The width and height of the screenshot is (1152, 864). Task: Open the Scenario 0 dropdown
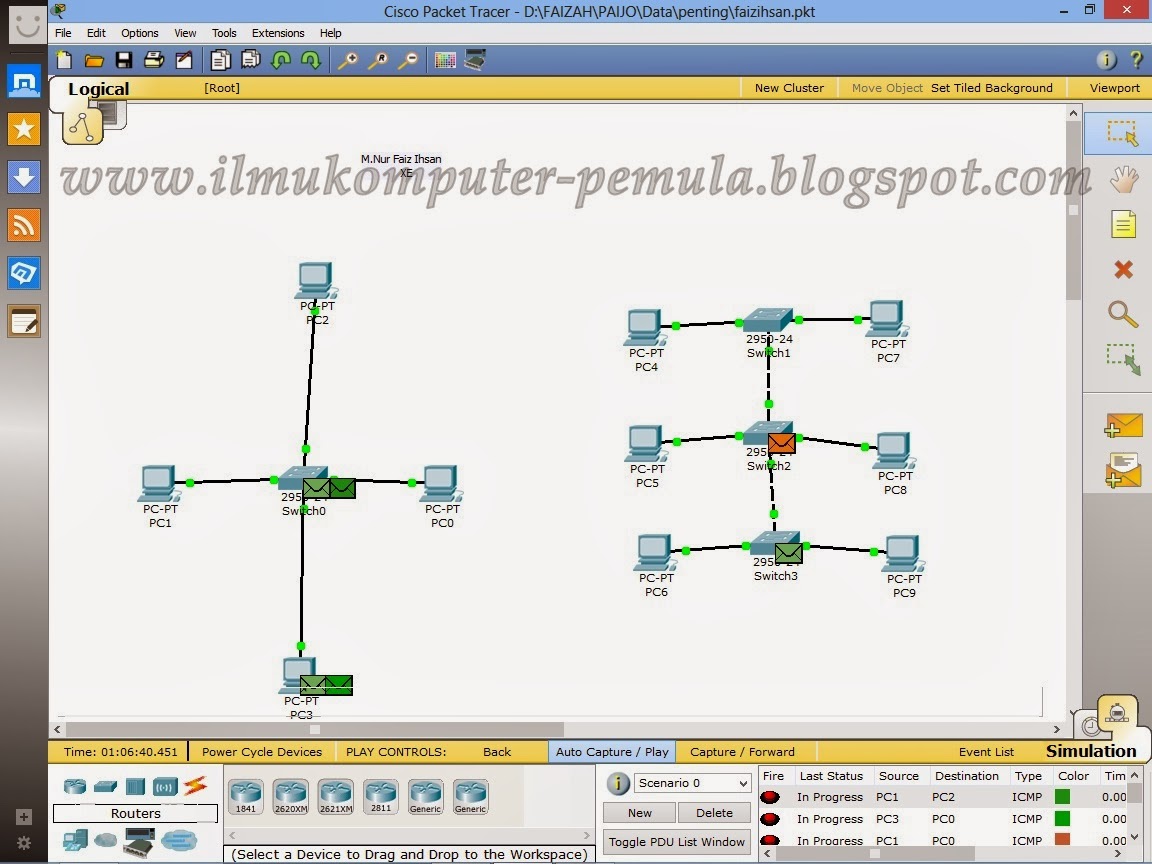click(692, 782)
